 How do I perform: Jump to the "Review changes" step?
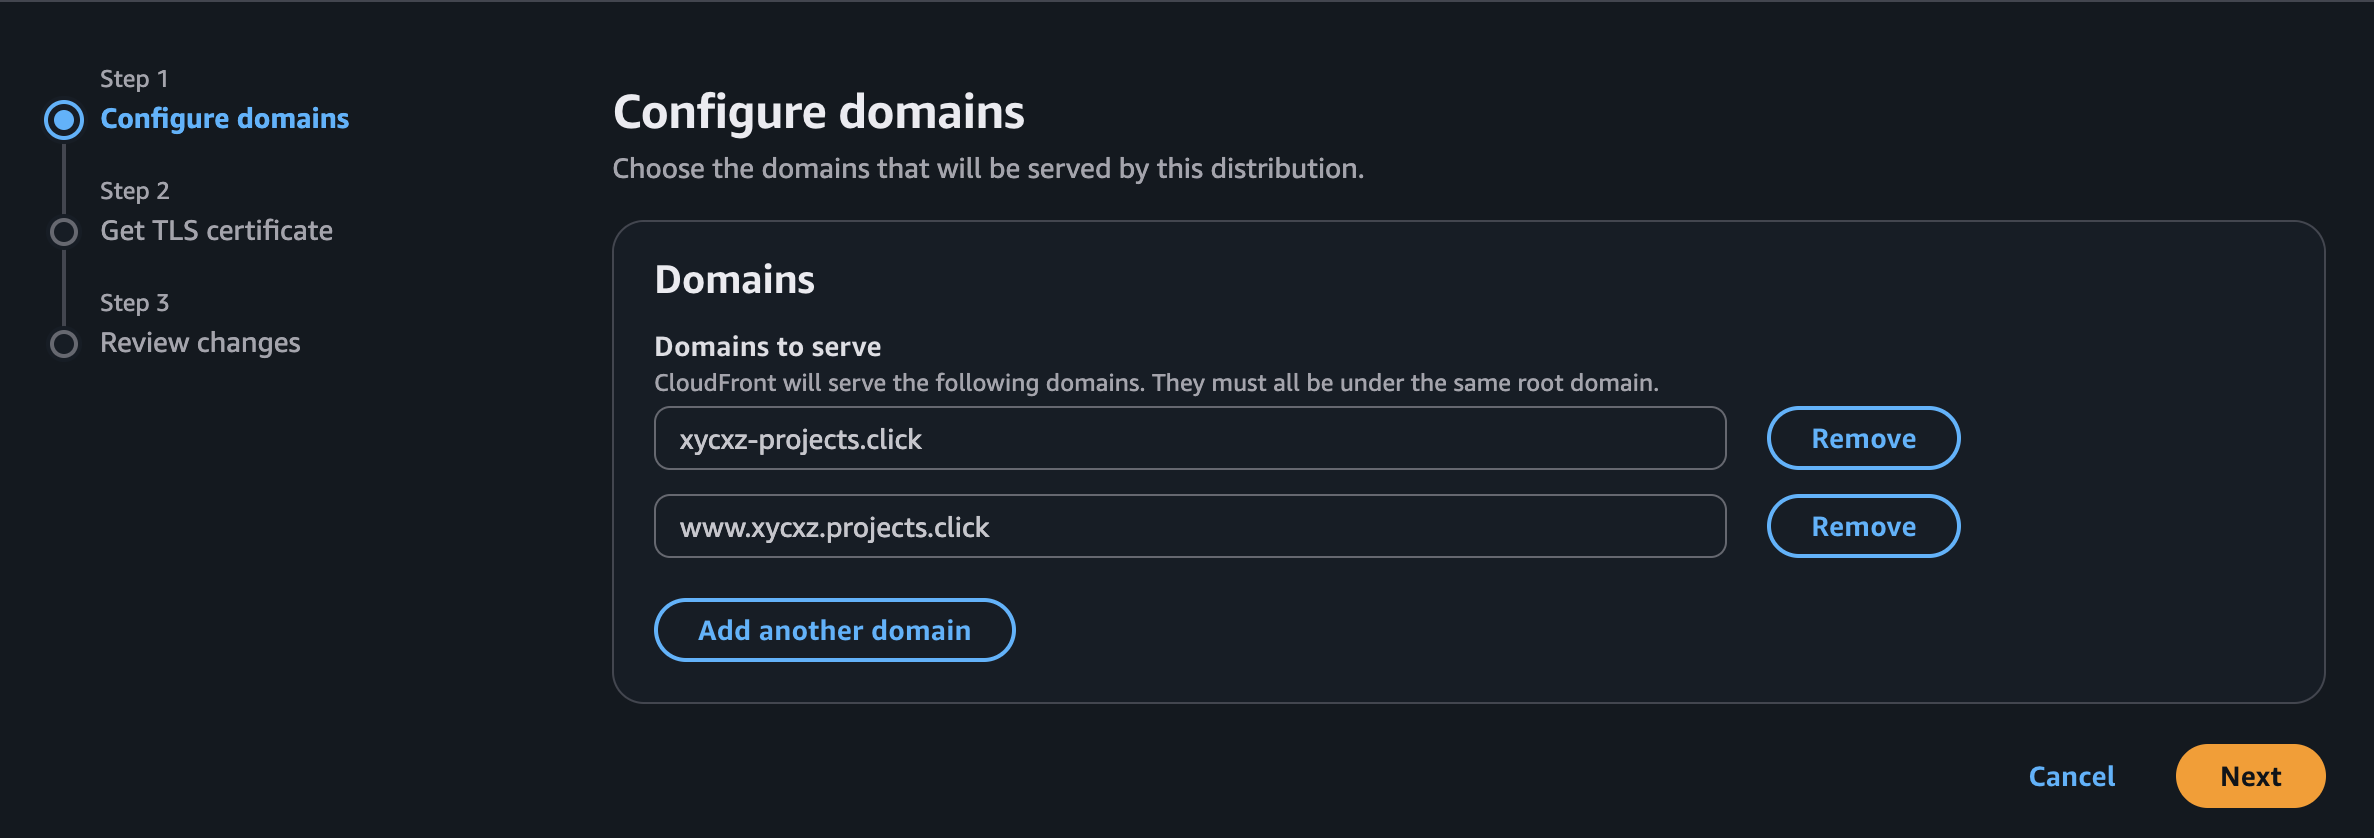click(x=198, y=342)
